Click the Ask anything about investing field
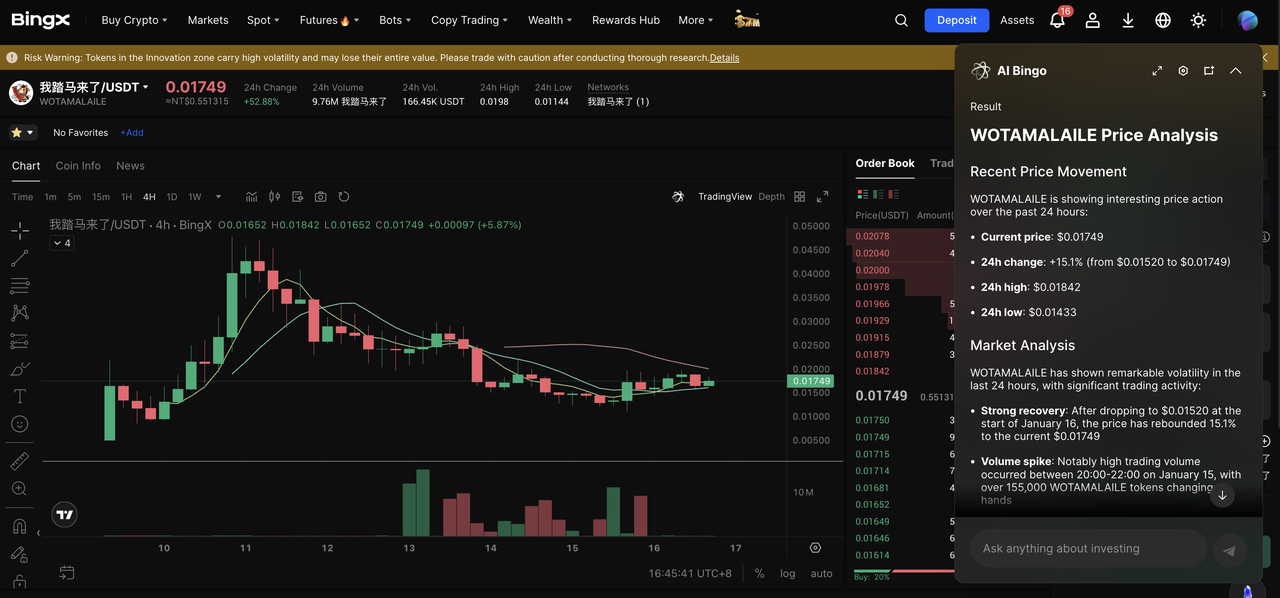The width and height of the screenshot is (1280, 598). (1087, 548)
